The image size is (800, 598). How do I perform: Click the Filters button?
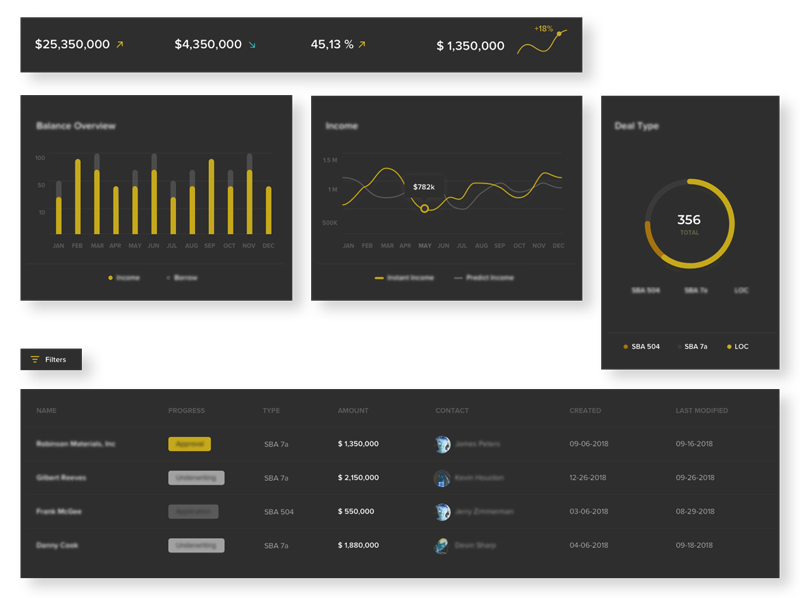51,359
